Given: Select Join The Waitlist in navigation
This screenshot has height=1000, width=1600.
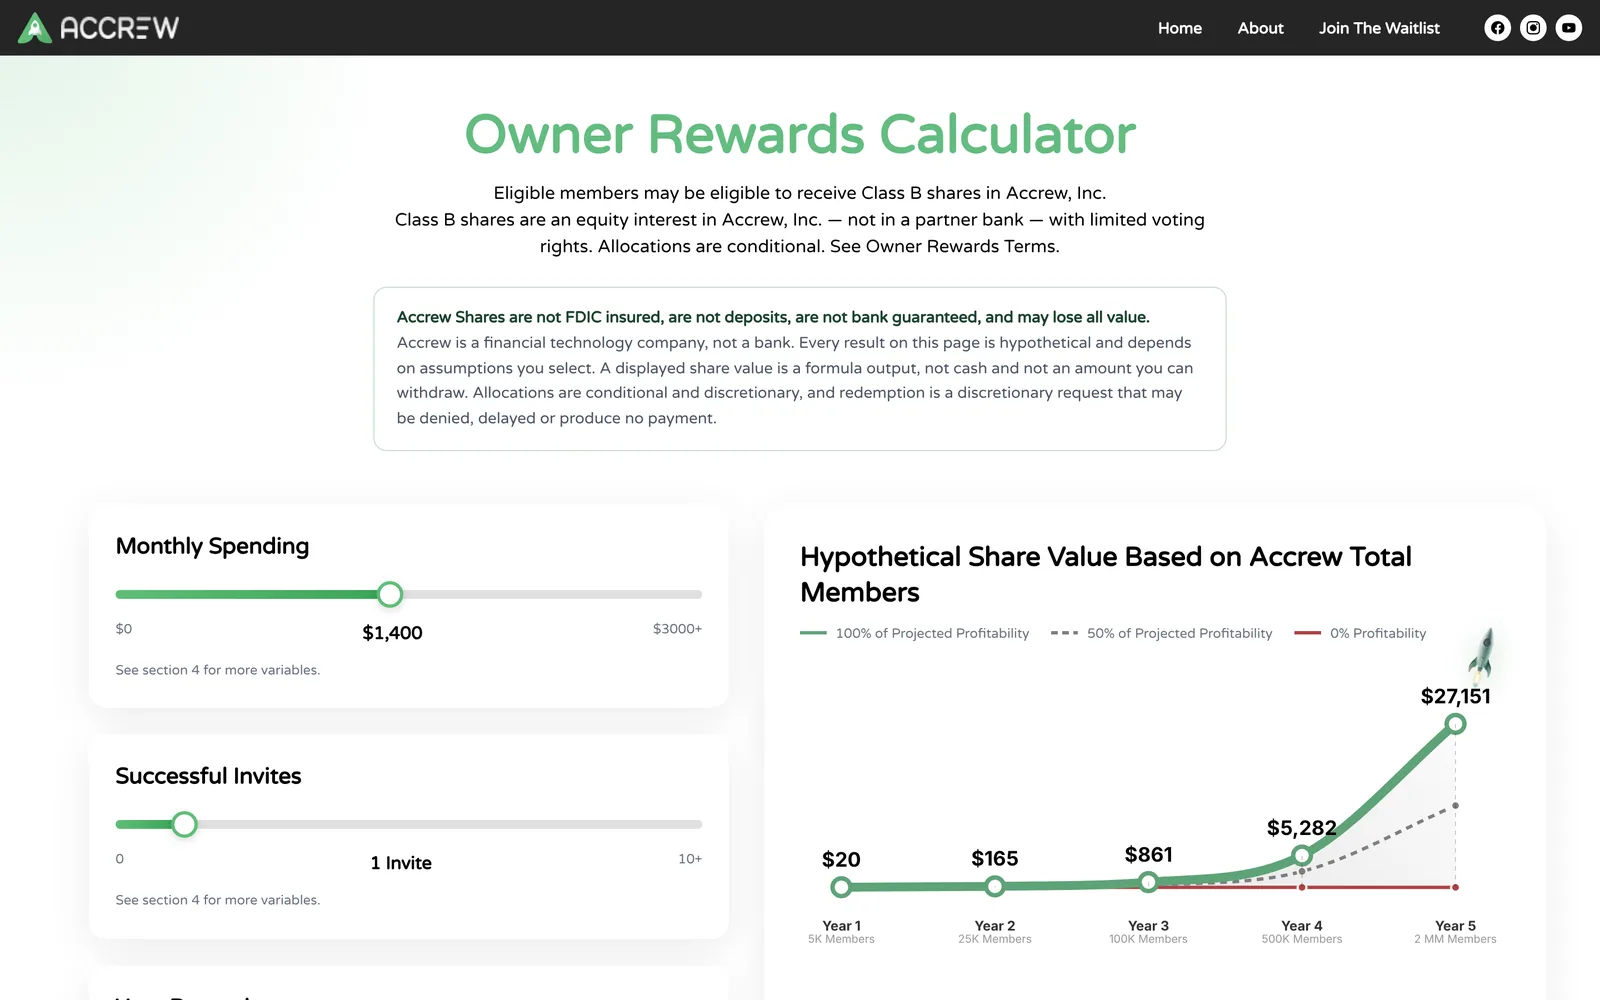Looking at the screenshot, I should pos(1379,28).
